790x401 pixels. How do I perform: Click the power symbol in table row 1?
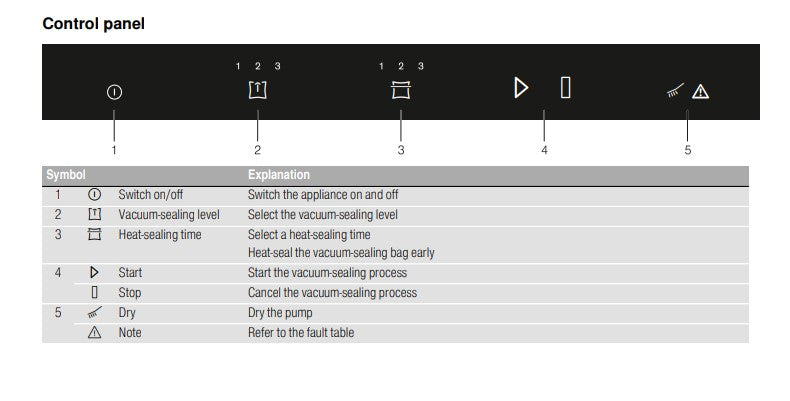click(95, 195)
